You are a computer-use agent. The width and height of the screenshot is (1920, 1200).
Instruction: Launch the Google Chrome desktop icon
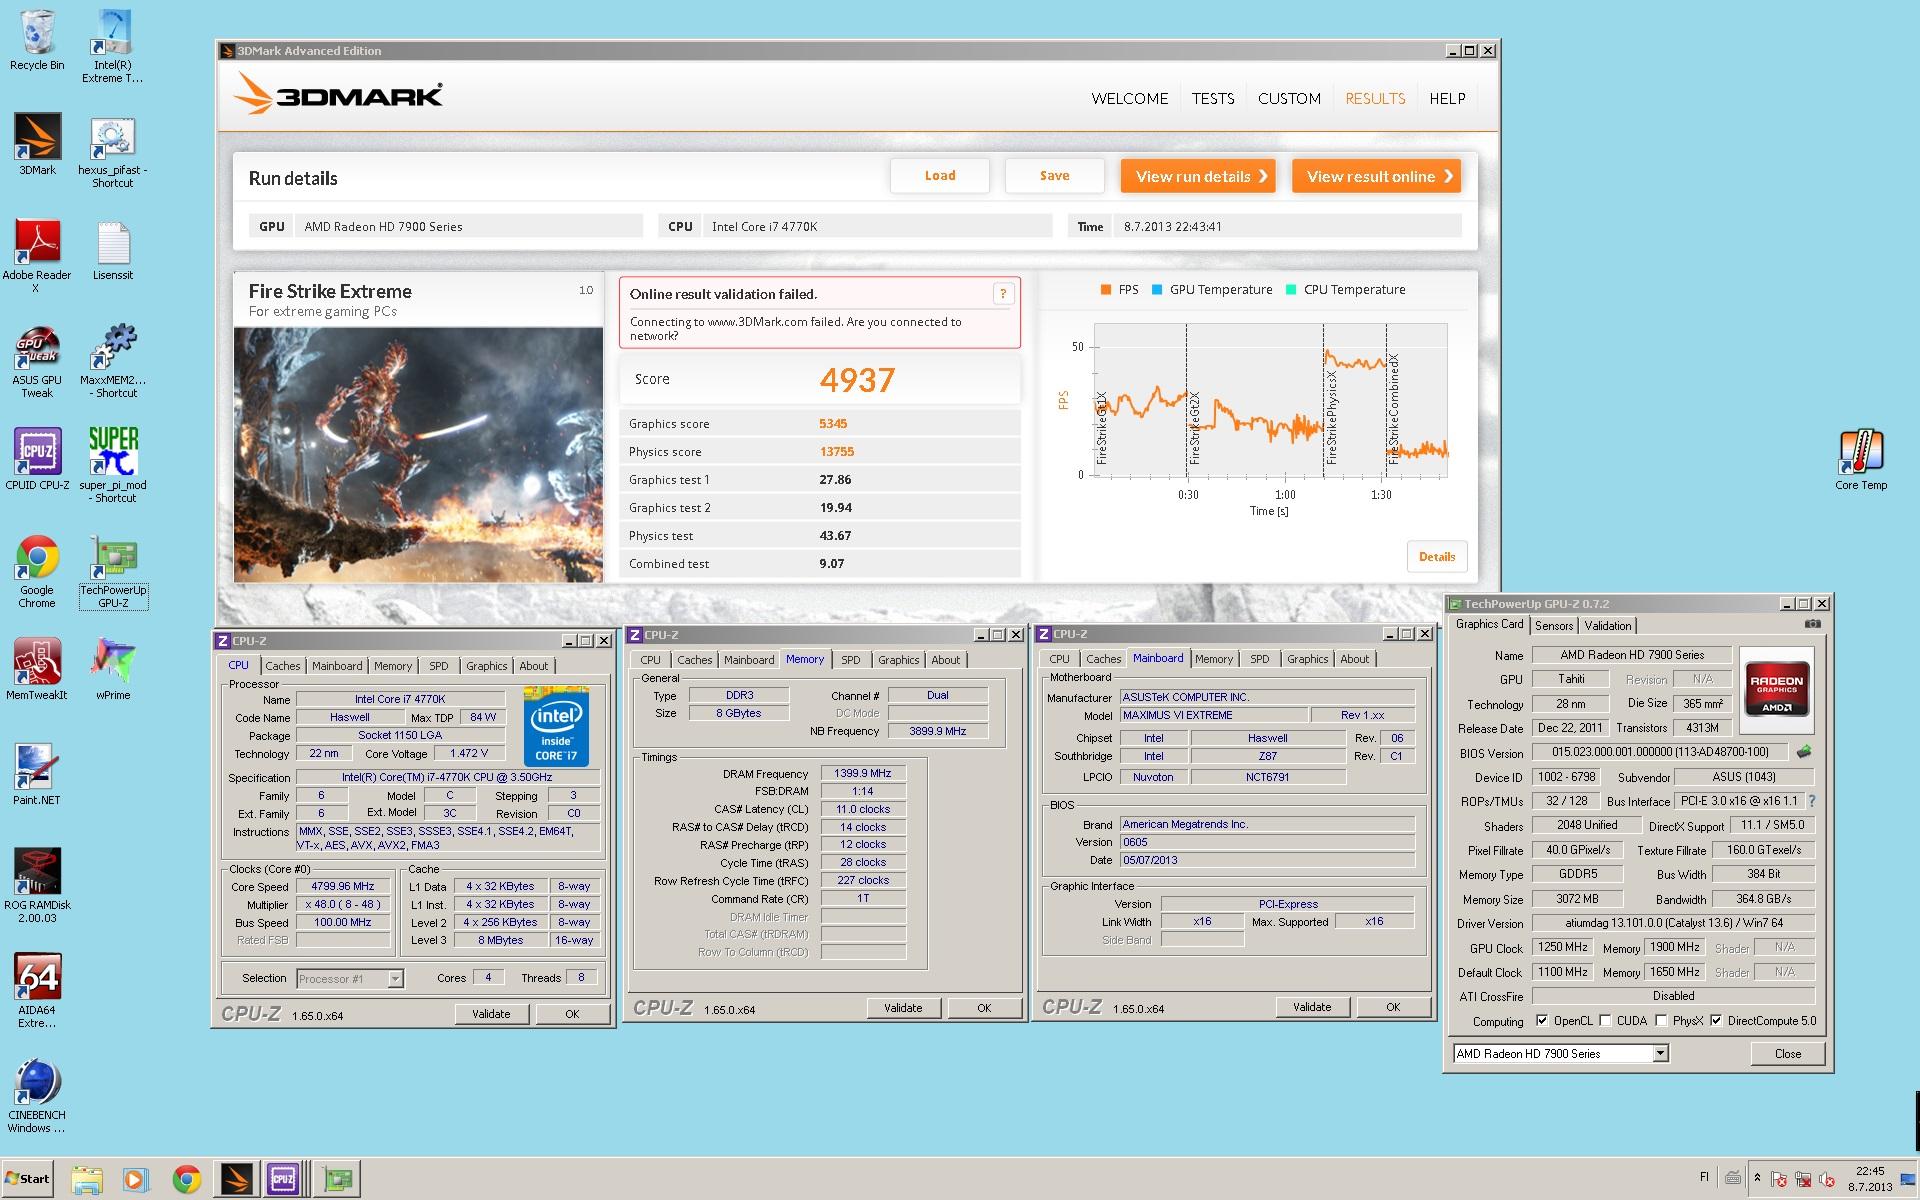click(37, 571)
